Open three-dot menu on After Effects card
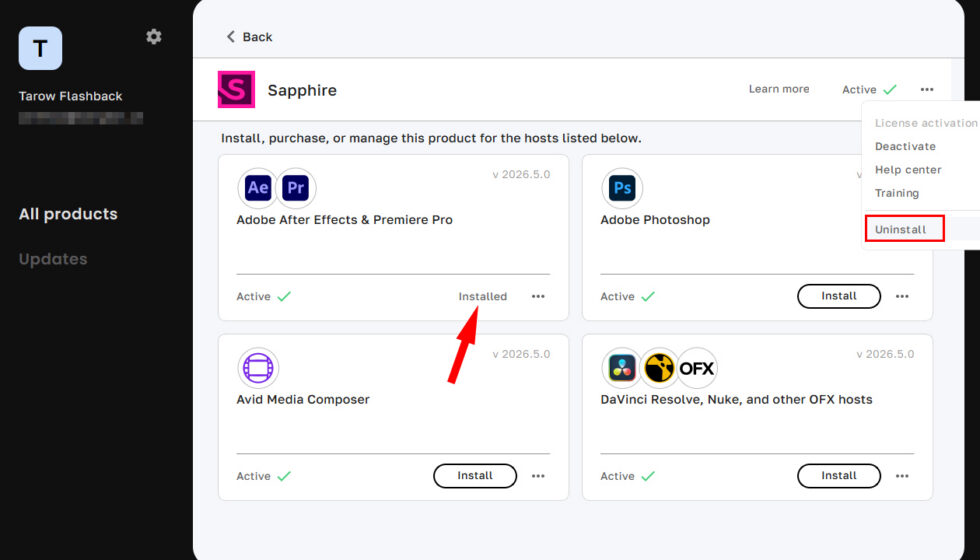 point(538,296)
